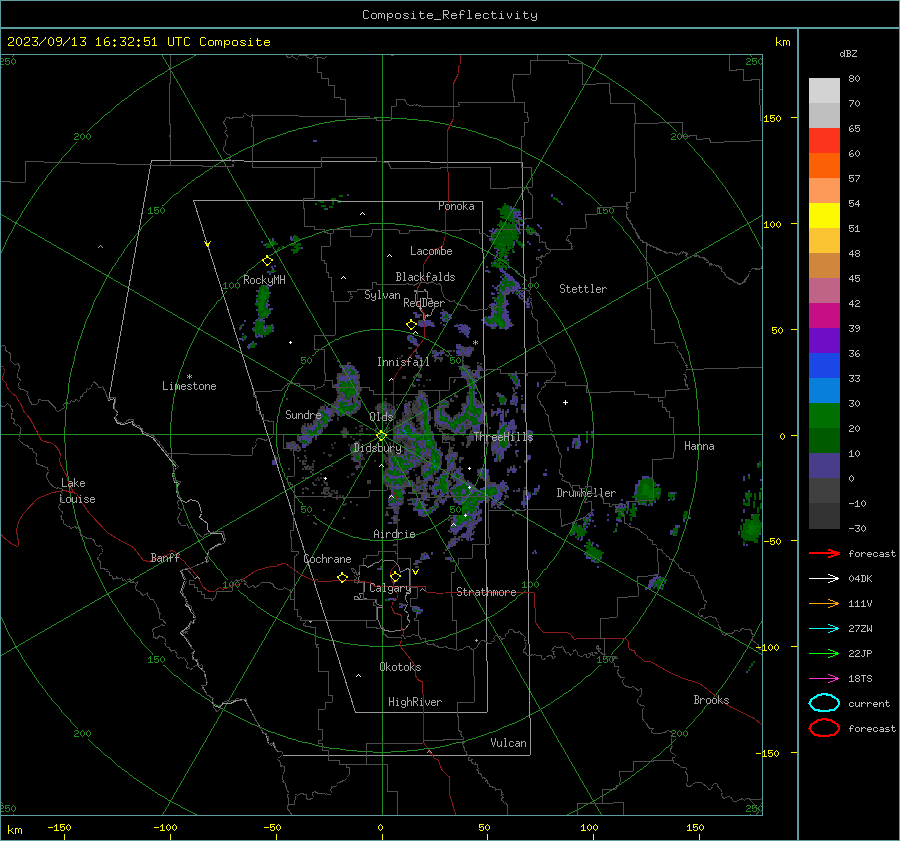Click the Blackfalds label
The height and width of the screenshot is (841, 900).
(x=425, y=277)
